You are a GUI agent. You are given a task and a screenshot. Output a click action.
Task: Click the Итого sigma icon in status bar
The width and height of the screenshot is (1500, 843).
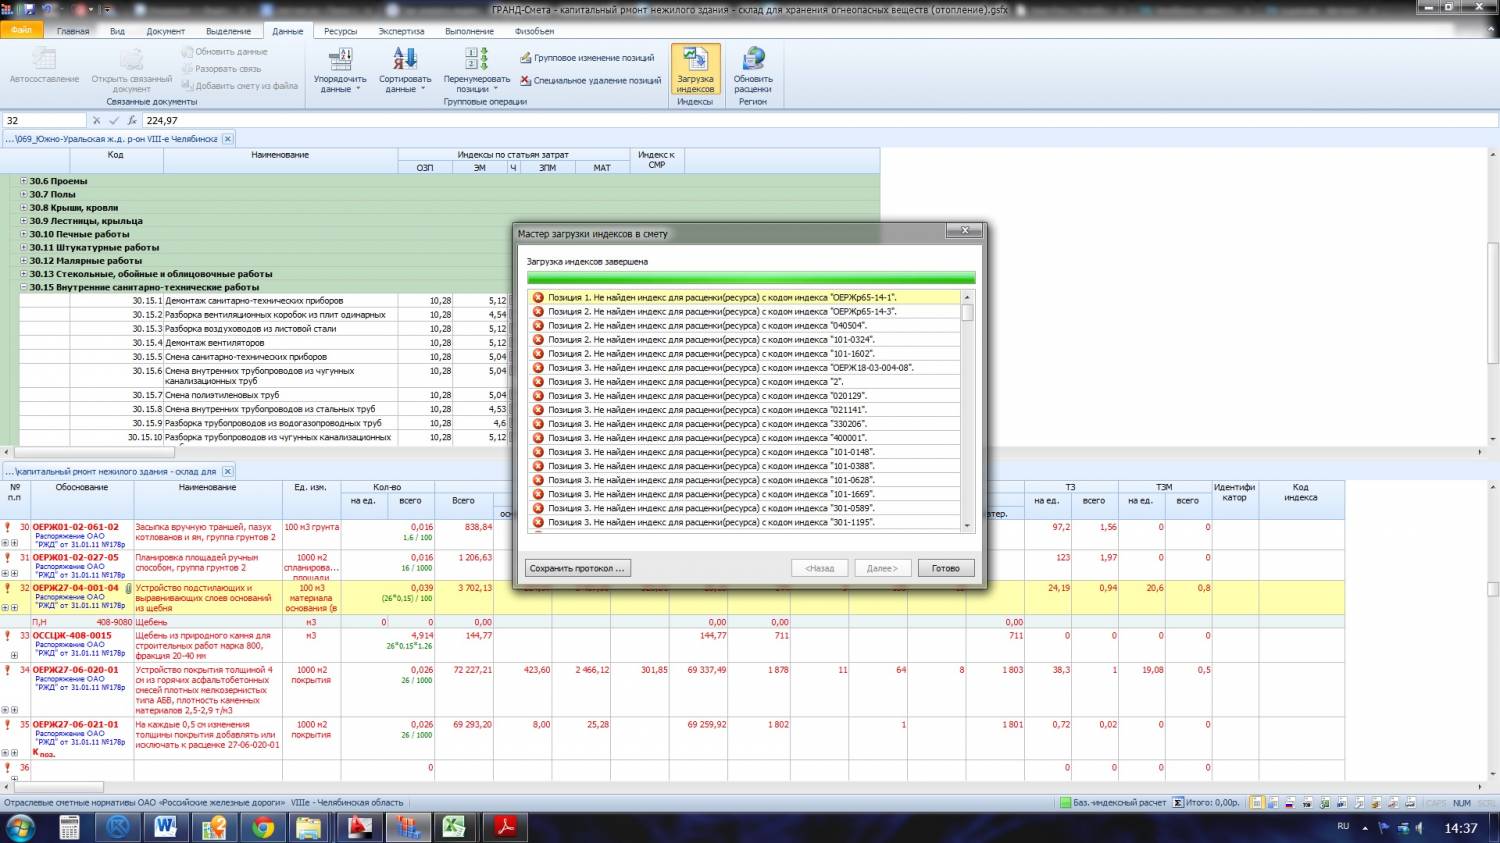[1178, 802]
